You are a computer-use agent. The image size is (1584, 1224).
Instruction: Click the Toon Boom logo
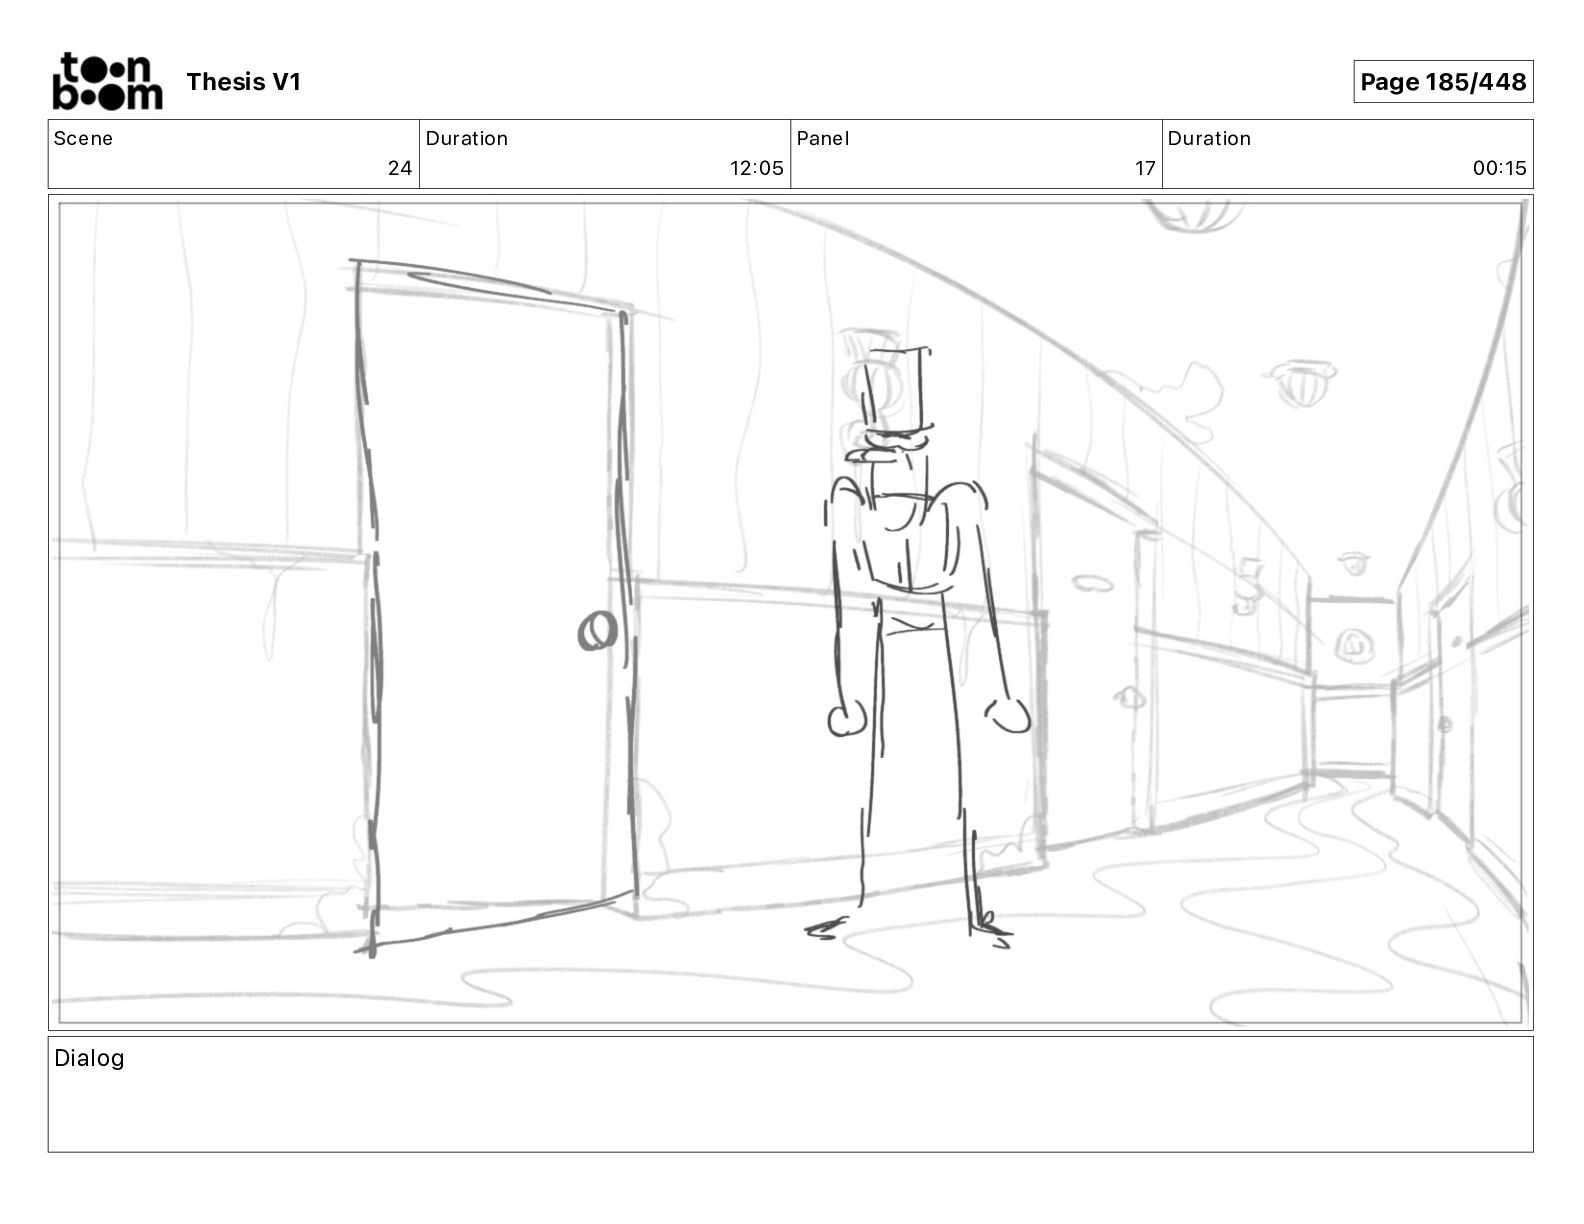point(107,81)
